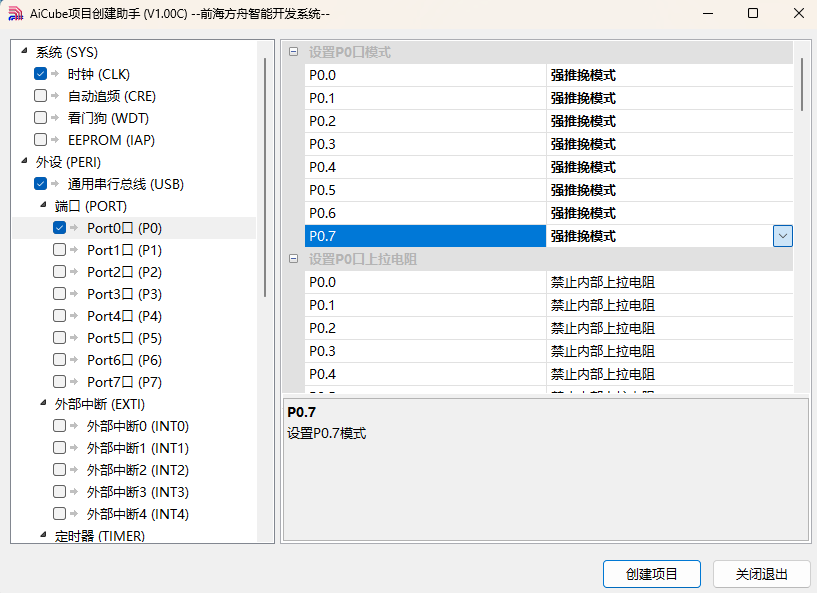This screenshot has height=593, width=817.
Task: Open the P0.7 mode dropdown arrow
Action: (783, 236)
